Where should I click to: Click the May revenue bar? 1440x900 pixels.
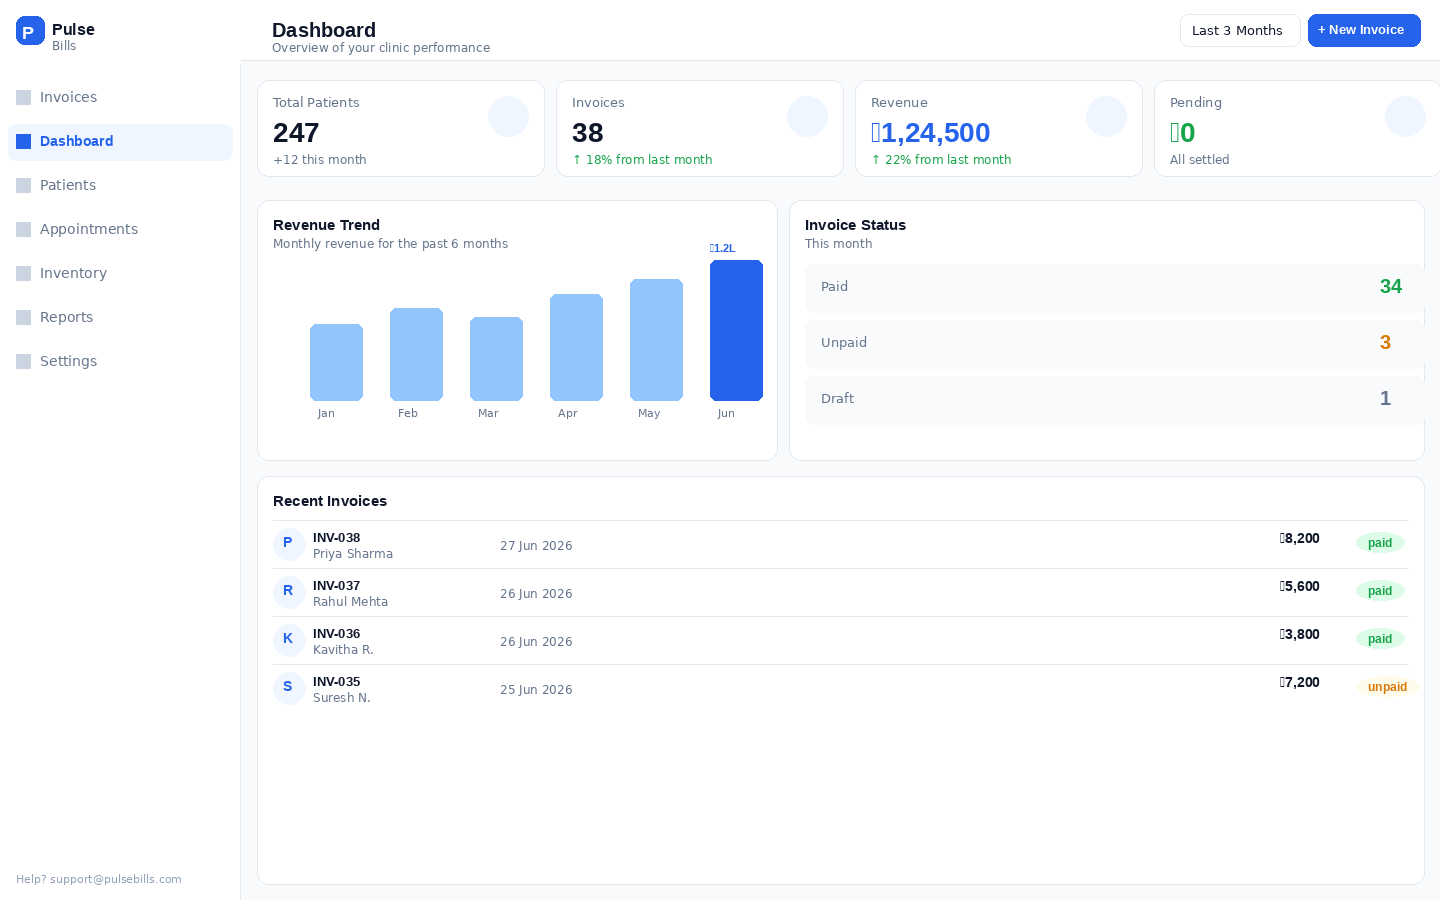click(x=656, y=340)
